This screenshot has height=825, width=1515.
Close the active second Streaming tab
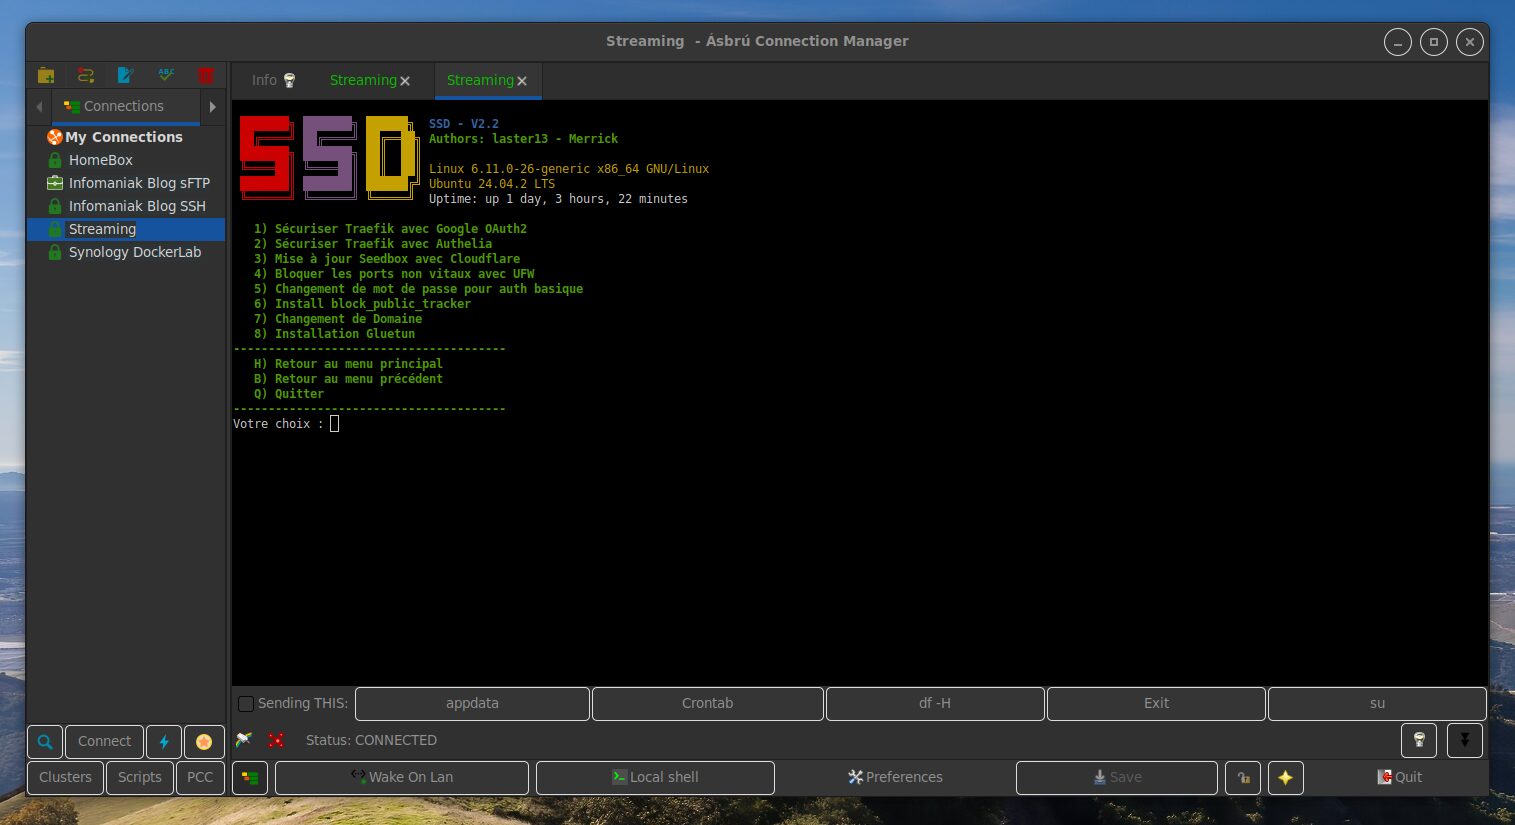(x=522, y=81)
